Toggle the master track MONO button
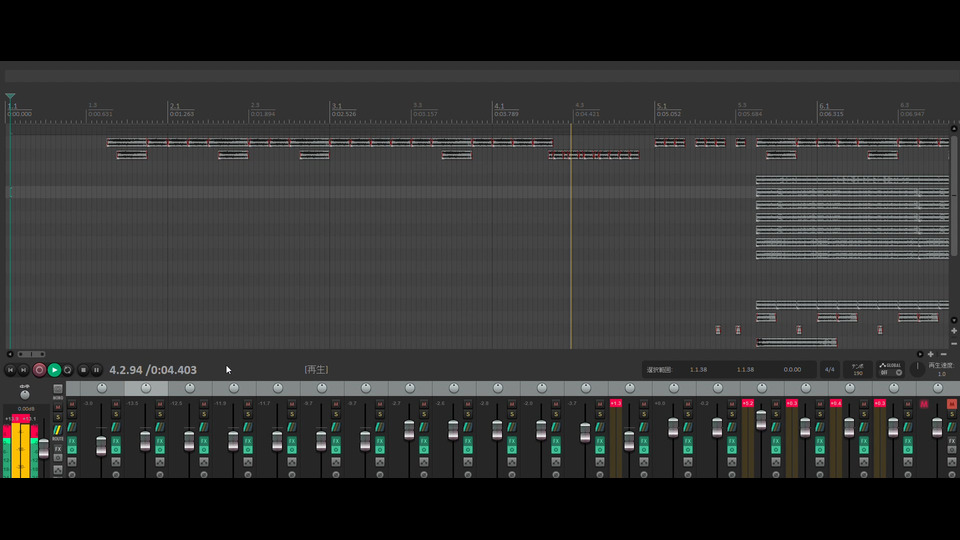The width and height of the screenshot is (960, 540). click(58, 389)
